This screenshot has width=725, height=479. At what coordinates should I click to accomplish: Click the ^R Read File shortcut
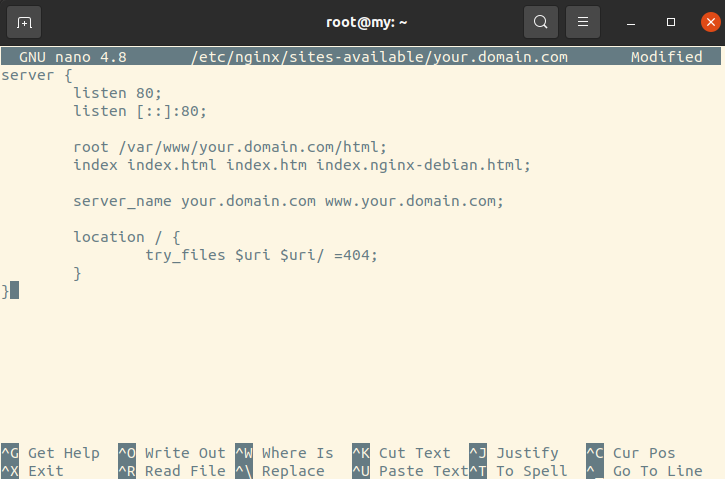pyautogui.click(x=172, y=471)
